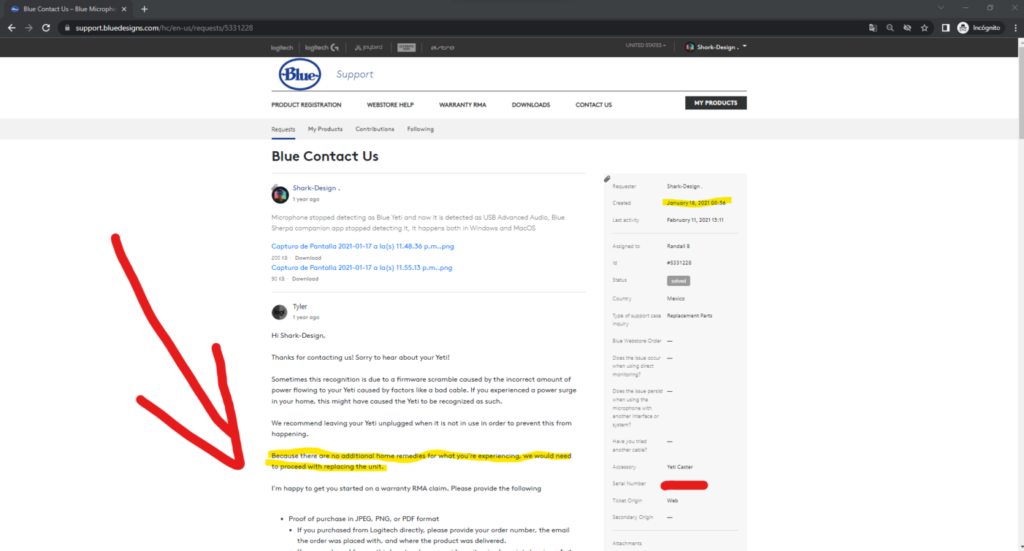The width and height of the screenshot is (1024, 551).
Task: Click the 'January 18, 2021 00:56' created date
Action: pos(696,203)
